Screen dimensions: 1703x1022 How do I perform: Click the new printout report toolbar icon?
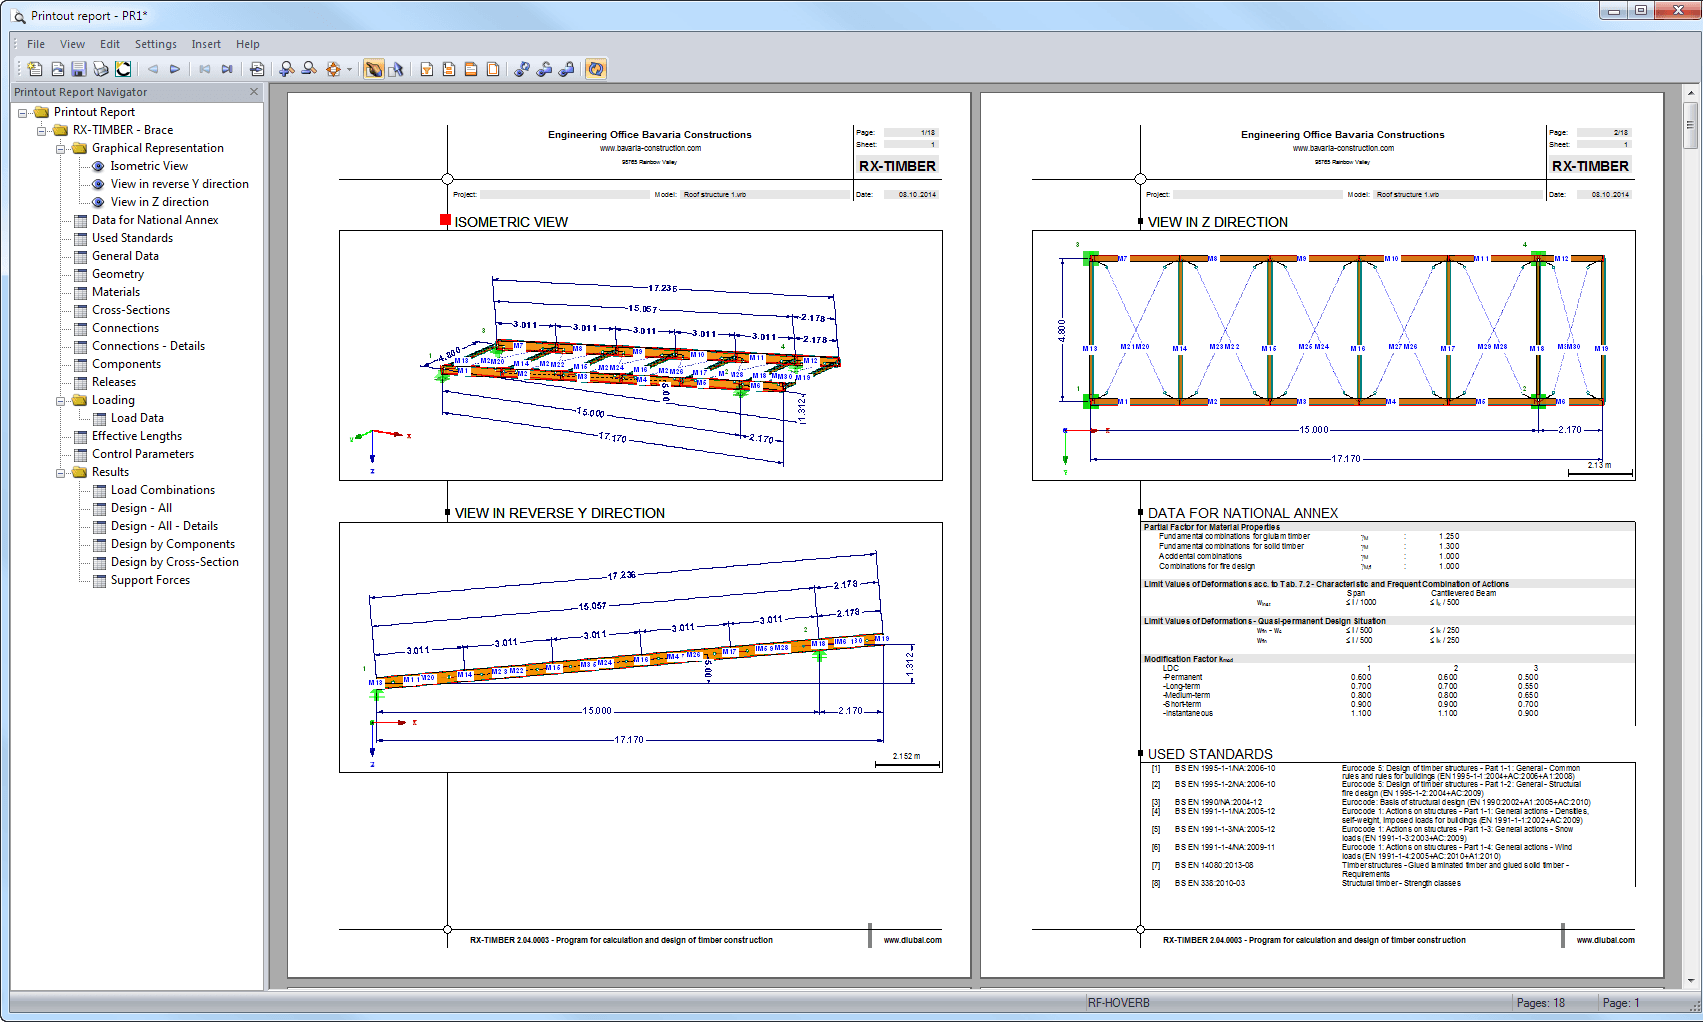[x=35, y=69]
